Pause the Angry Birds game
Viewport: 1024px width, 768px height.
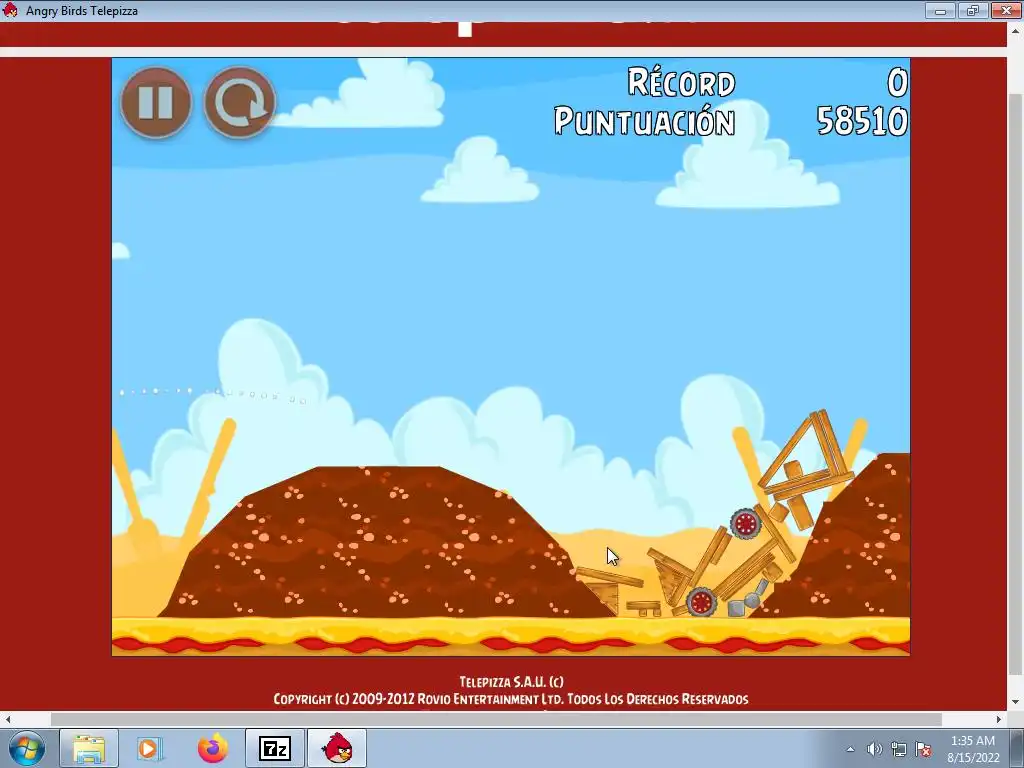tap(155, 103)
